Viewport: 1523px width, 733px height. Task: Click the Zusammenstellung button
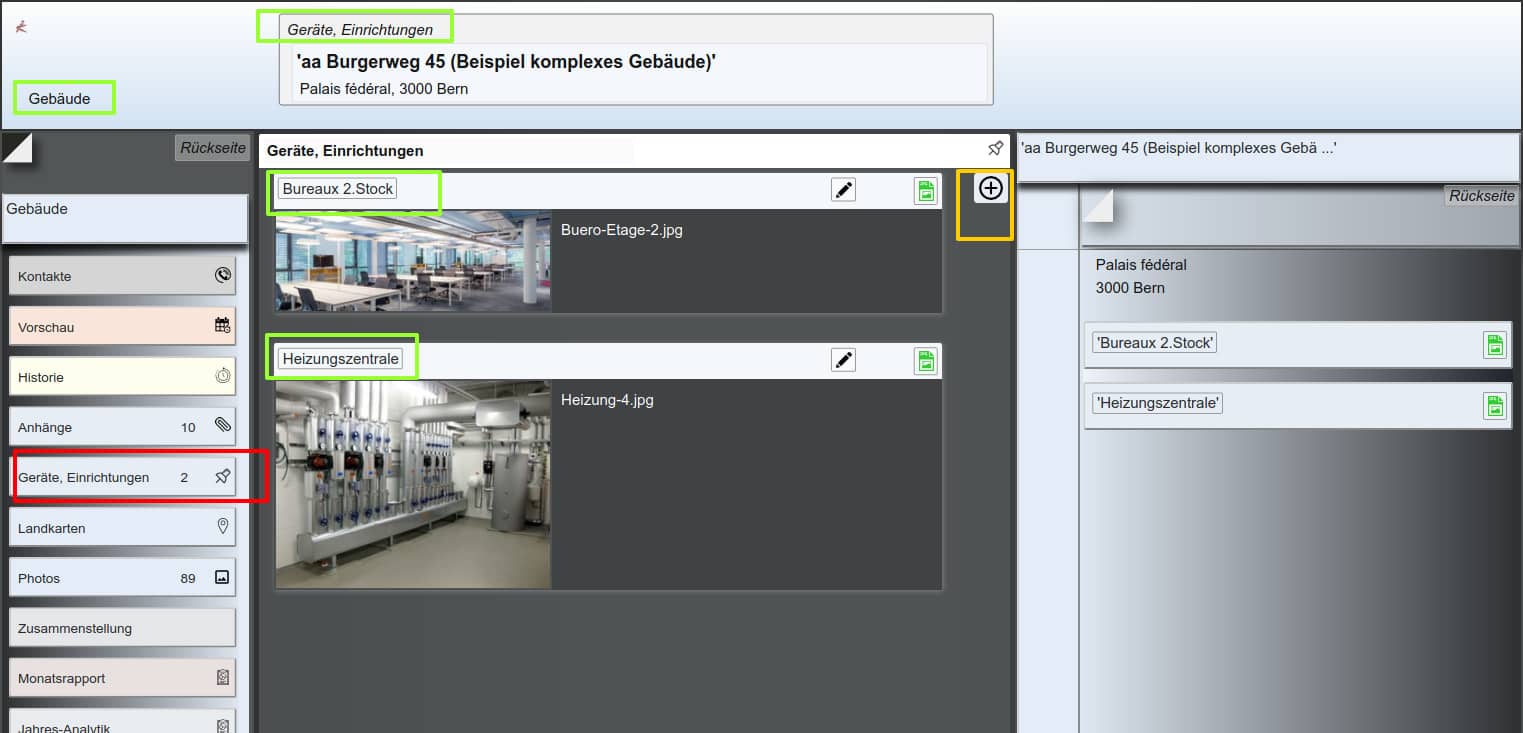[122, 628]
